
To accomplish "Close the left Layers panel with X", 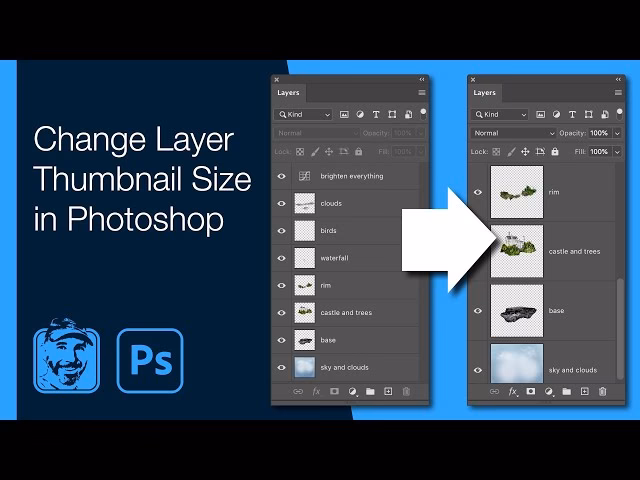I will click(277, 80).
